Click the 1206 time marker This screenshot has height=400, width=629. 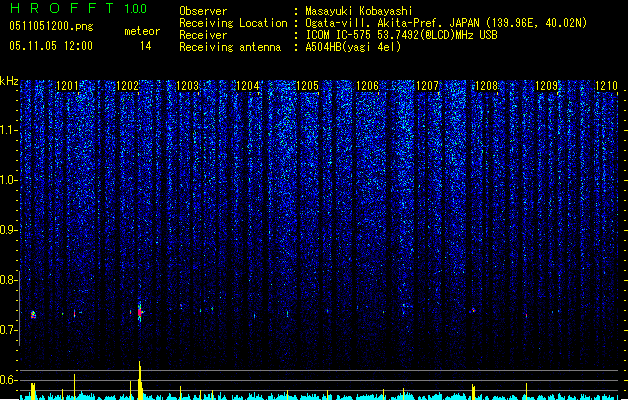[x=367, y=86]
